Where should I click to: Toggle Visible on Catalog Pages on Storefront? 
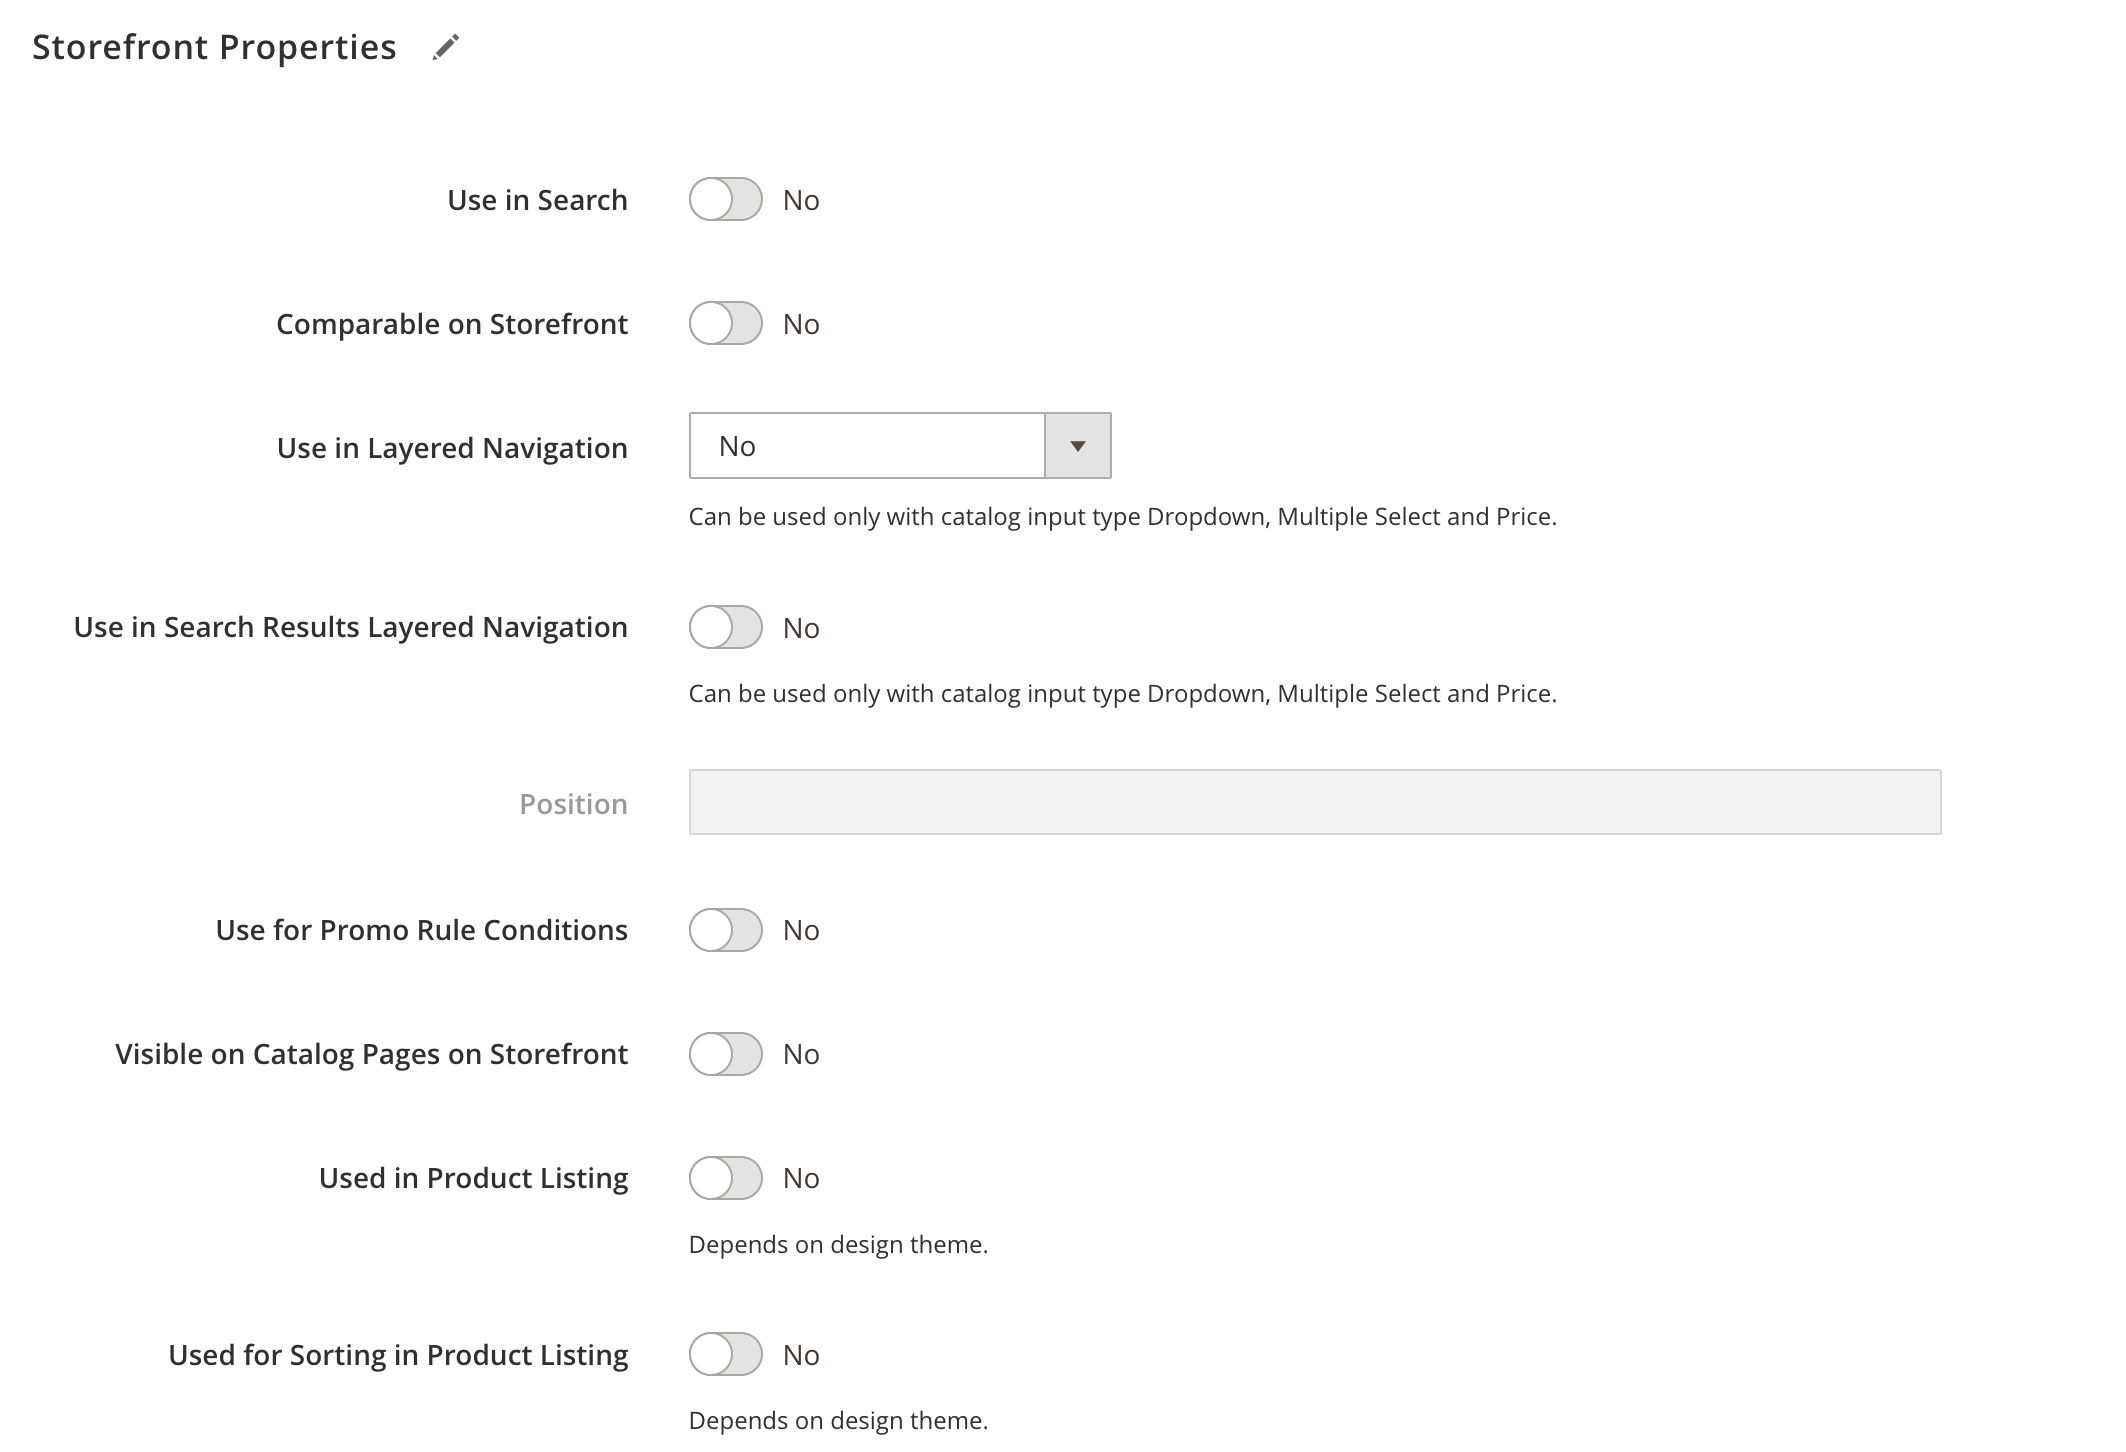[725, 1054]
